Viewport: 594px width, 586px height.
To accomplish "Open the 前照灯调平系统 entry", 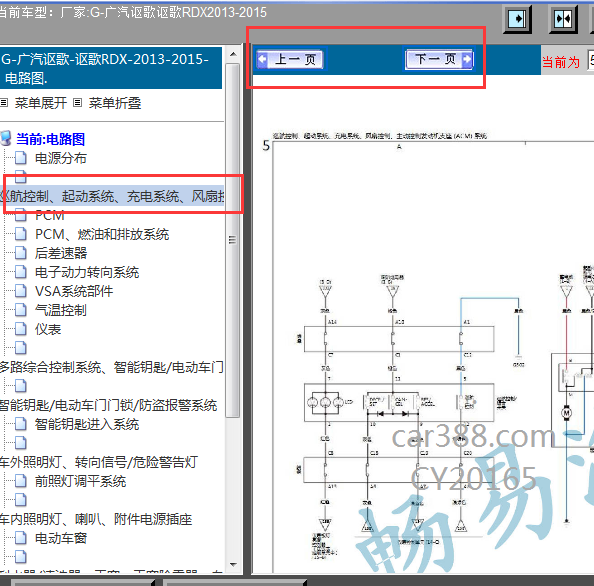I will click(80, 481).
